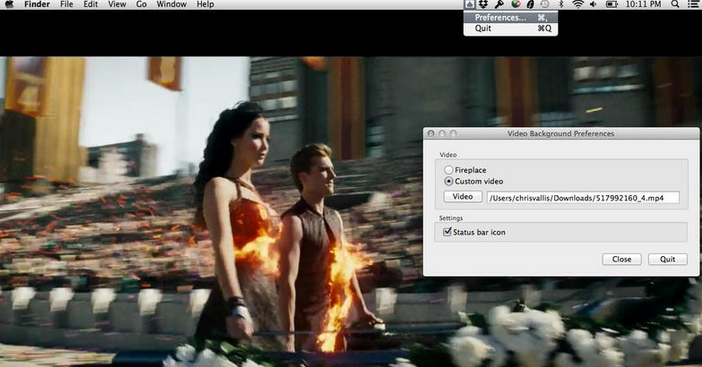Viewport: 702px width, 367px height.
Task: Open the File menu
Action: pos(67,4)
